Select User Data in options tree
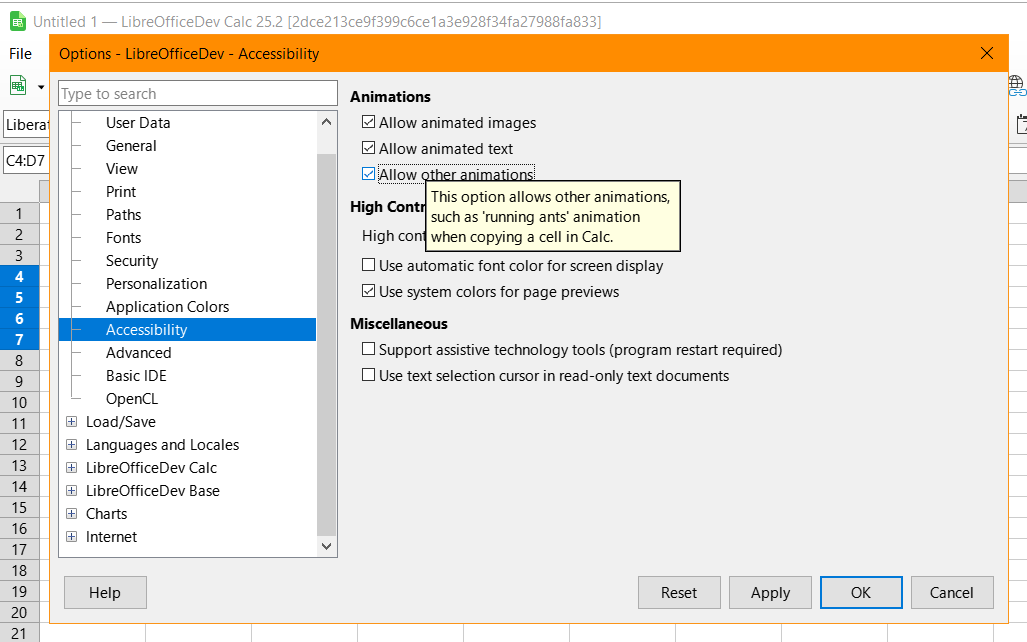The image size is (1027, 642). [x=138, y=123]
